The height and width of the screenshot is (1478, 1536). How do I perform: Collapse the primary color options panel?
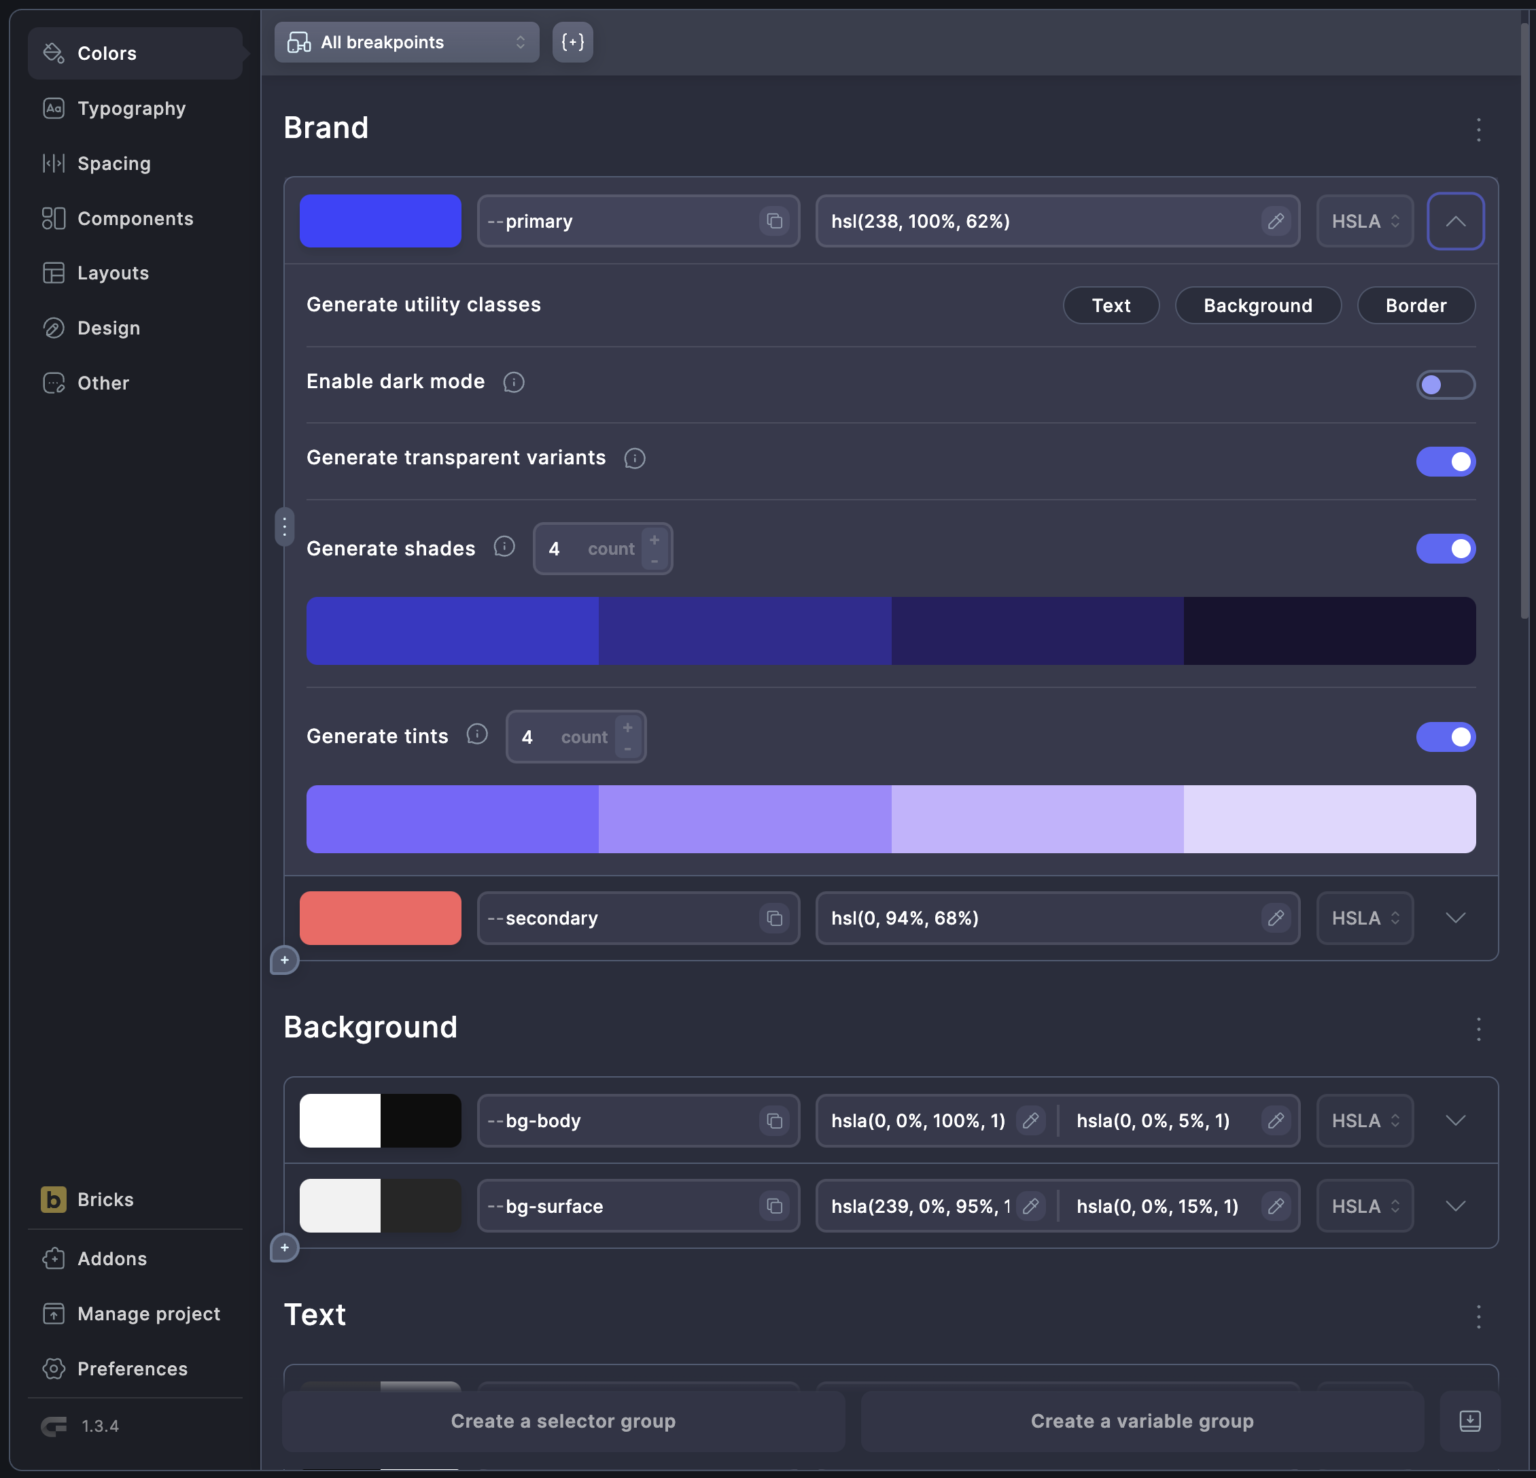(x=1455, y=221)
